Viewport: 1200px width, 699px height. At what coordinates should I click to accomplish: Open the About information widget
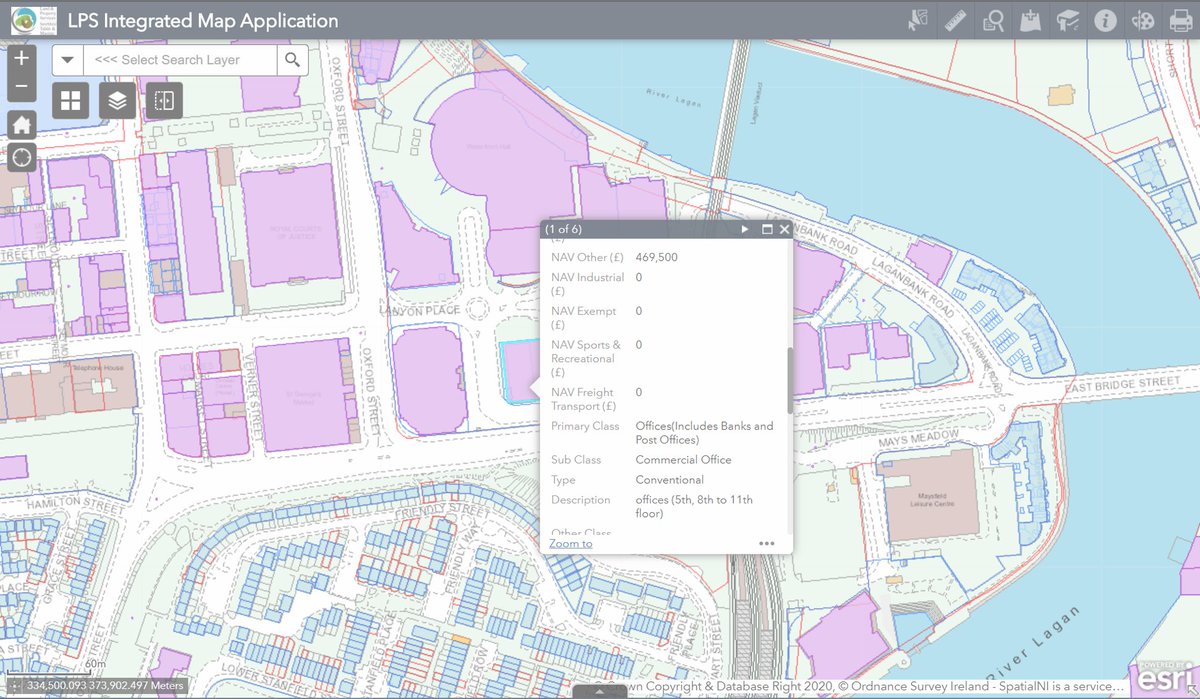1105,20
